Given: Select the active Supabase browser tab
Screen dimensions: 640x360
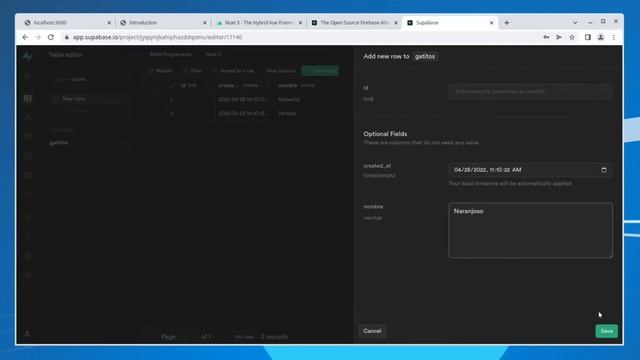Looking at the screenshot, I should pos(450,23).
